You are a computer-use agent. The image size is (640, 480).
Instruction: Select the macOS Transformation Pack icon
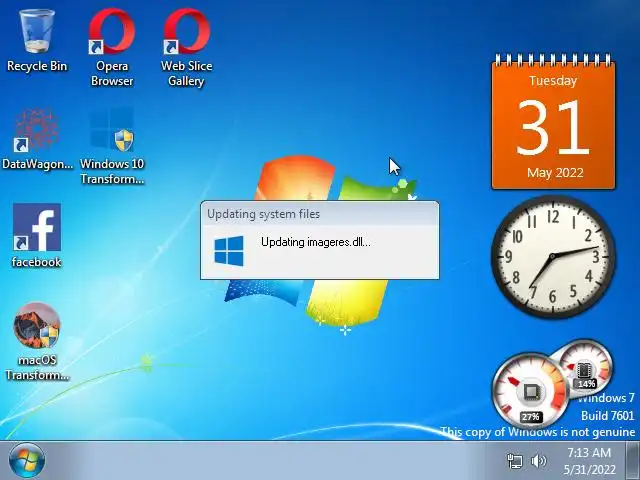click(x=37, y=341)
